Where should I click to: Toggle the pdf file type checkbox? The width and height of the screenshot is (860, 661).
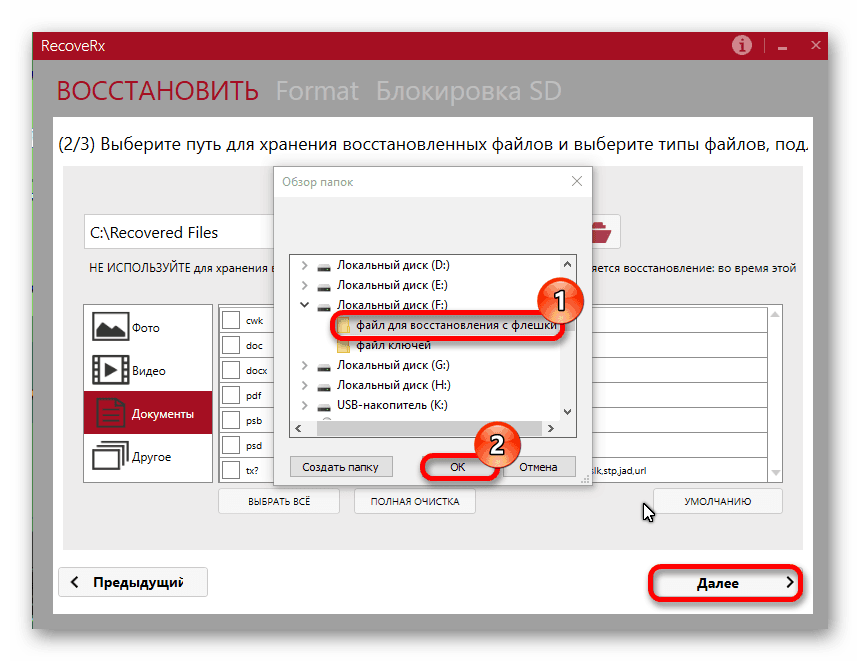coord(231,395)
